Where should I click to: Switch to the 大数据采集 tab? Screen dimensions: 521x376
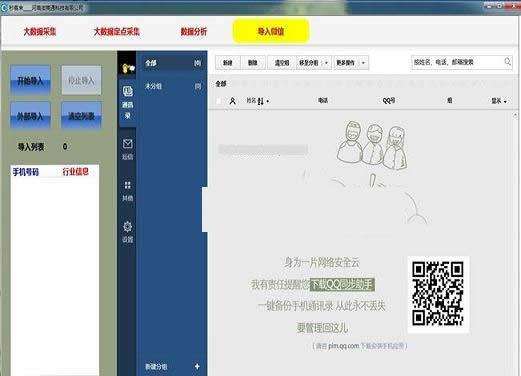click(40, 32)
